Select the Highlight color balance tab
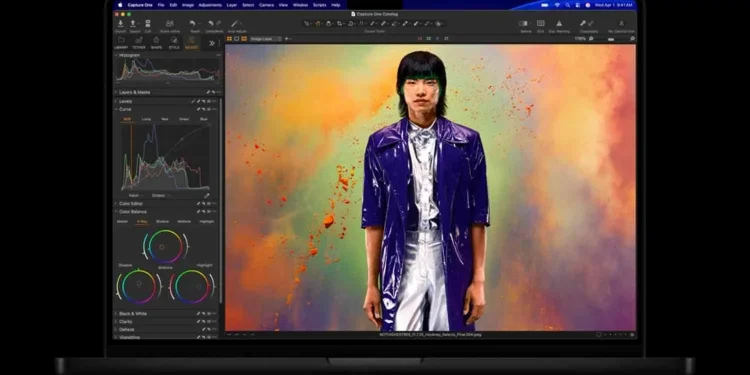Image resolution: width=750 pixels, height=375 pixels. point(207,221)
